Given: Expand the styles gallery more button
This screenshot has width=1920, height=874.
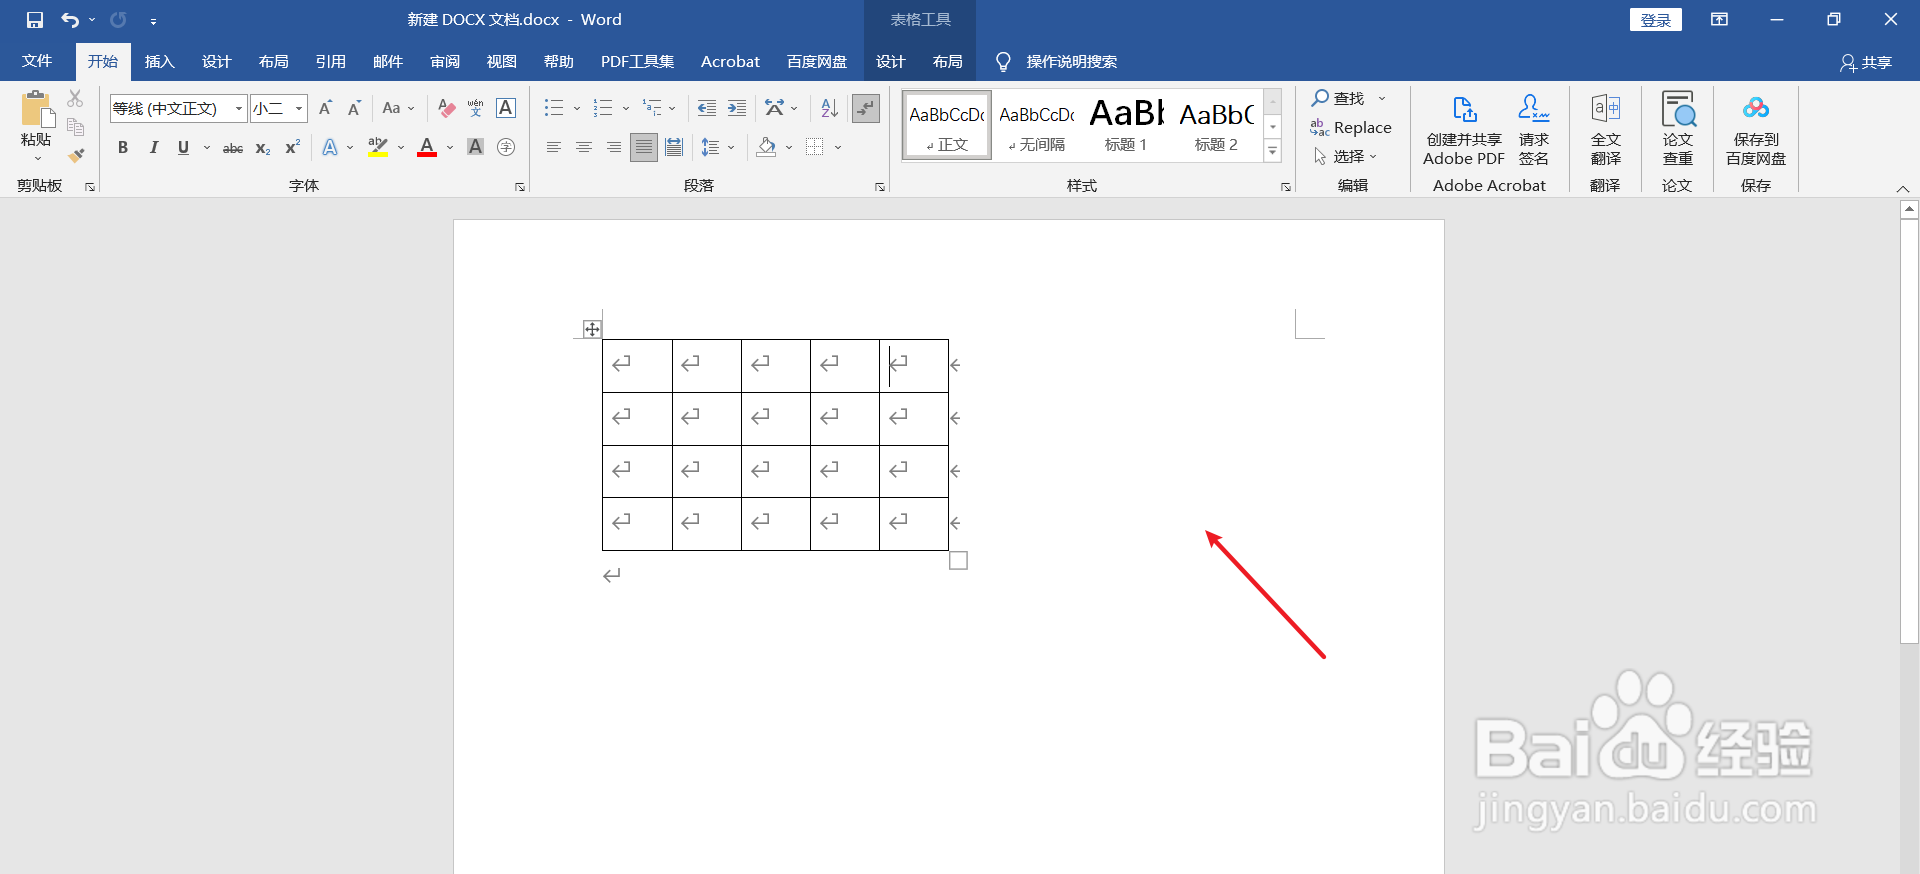Looking at the screenshot, I should [x=1273, y=151].
